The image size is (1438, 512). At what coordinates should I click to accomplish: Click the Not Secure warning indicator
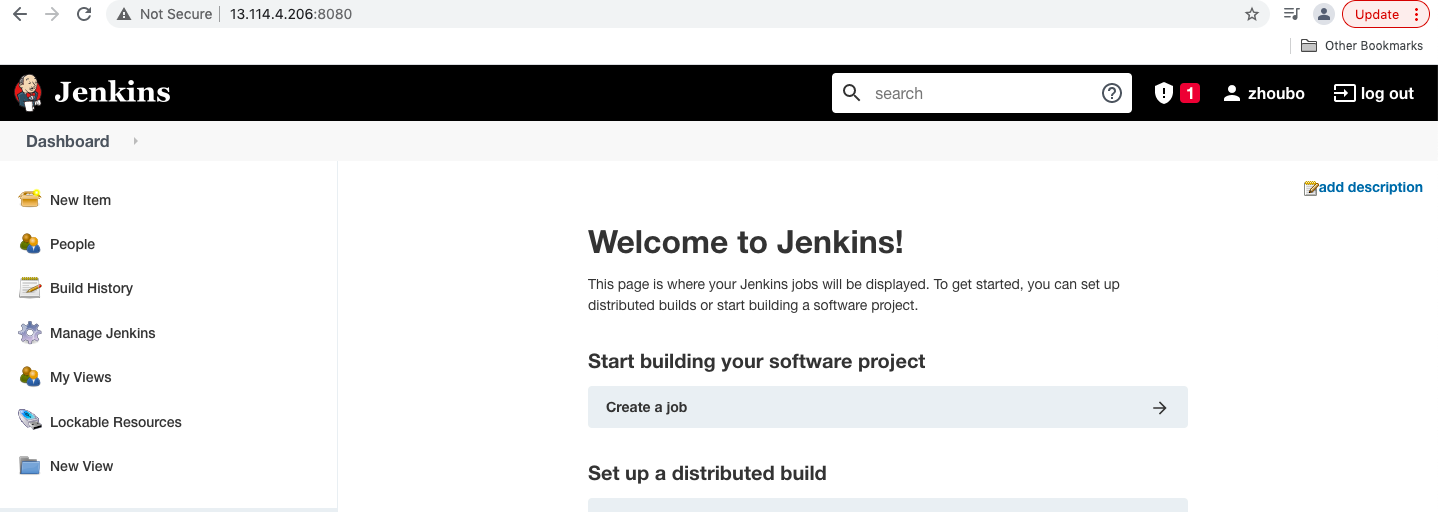[x=164, y=14]
